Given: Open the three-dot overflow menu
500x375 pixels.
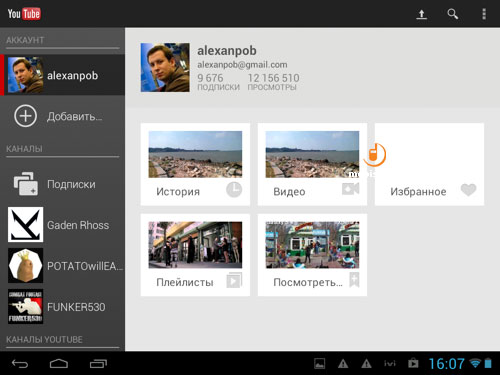Looking at the screenshot, I should pyautogui.click(x=484, y=14).
